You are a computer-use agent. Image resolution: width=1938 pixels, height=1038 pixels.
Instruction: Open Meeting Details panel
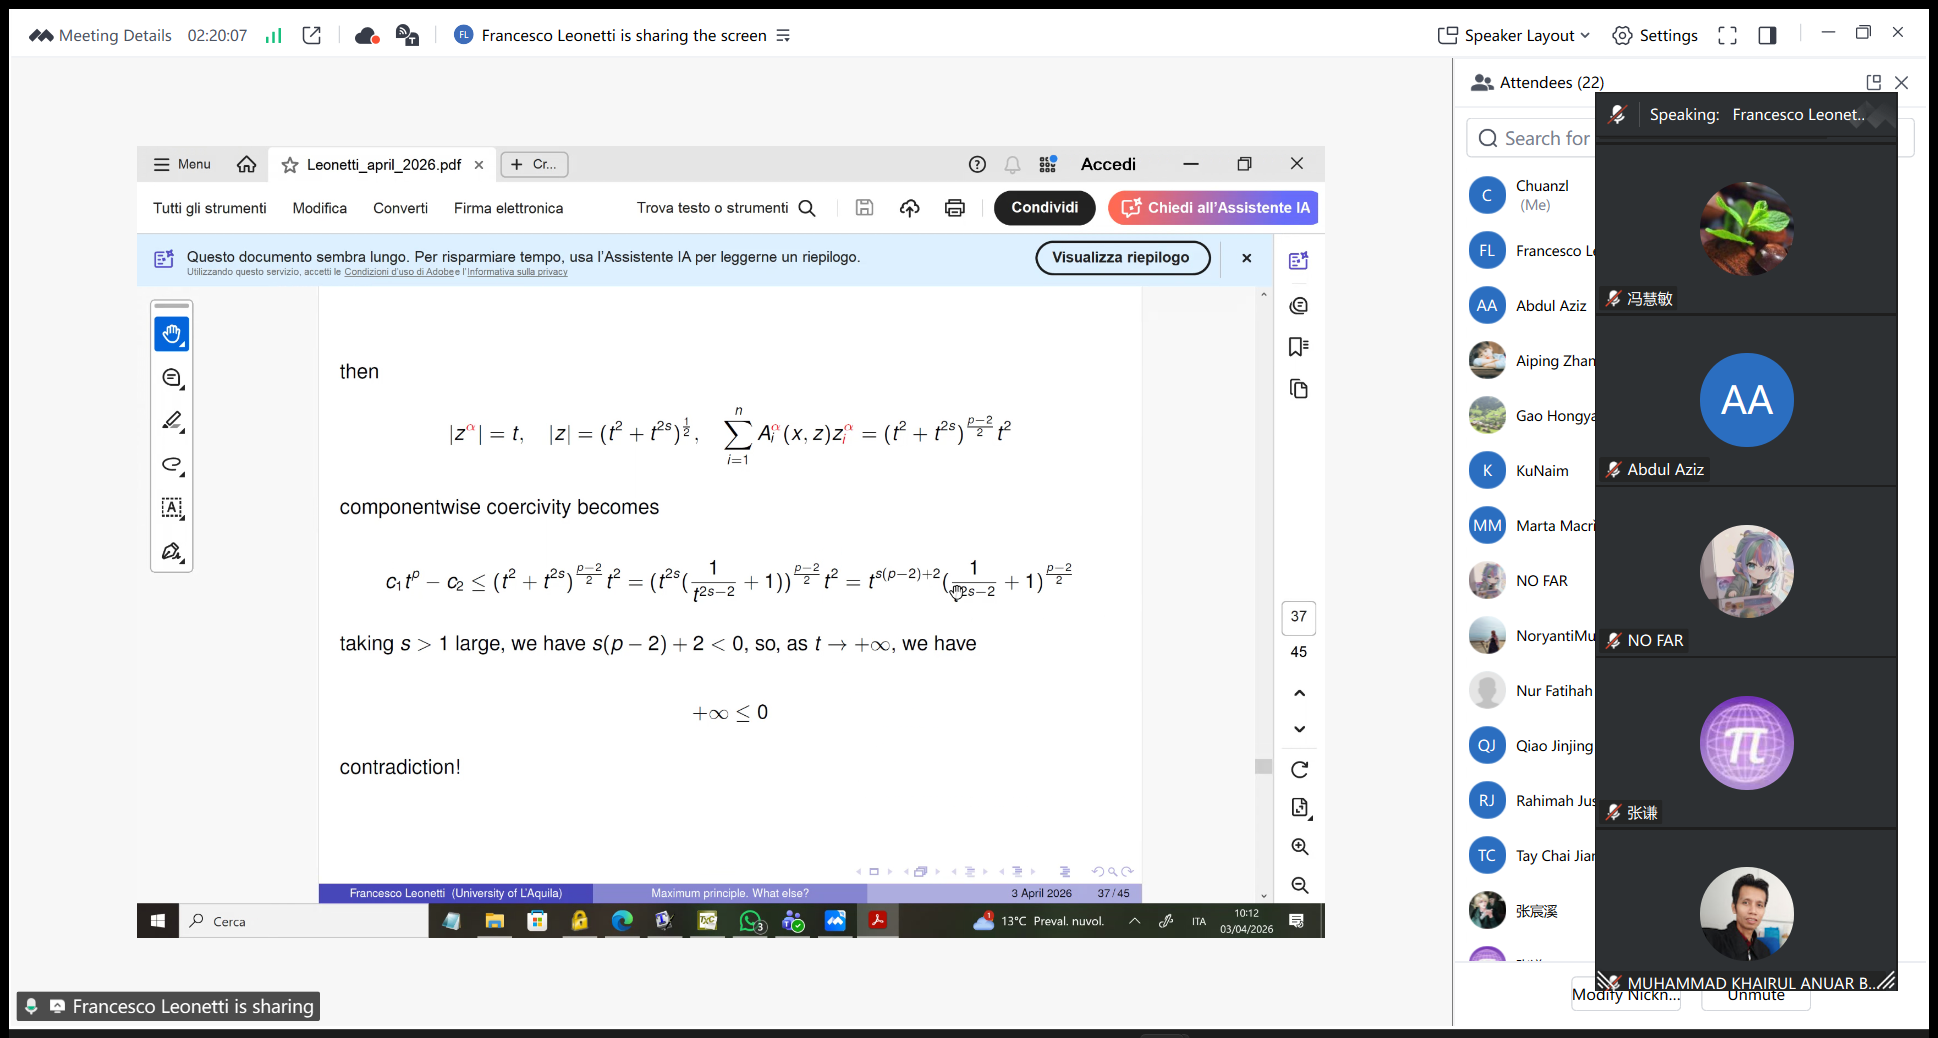[115, 36]
